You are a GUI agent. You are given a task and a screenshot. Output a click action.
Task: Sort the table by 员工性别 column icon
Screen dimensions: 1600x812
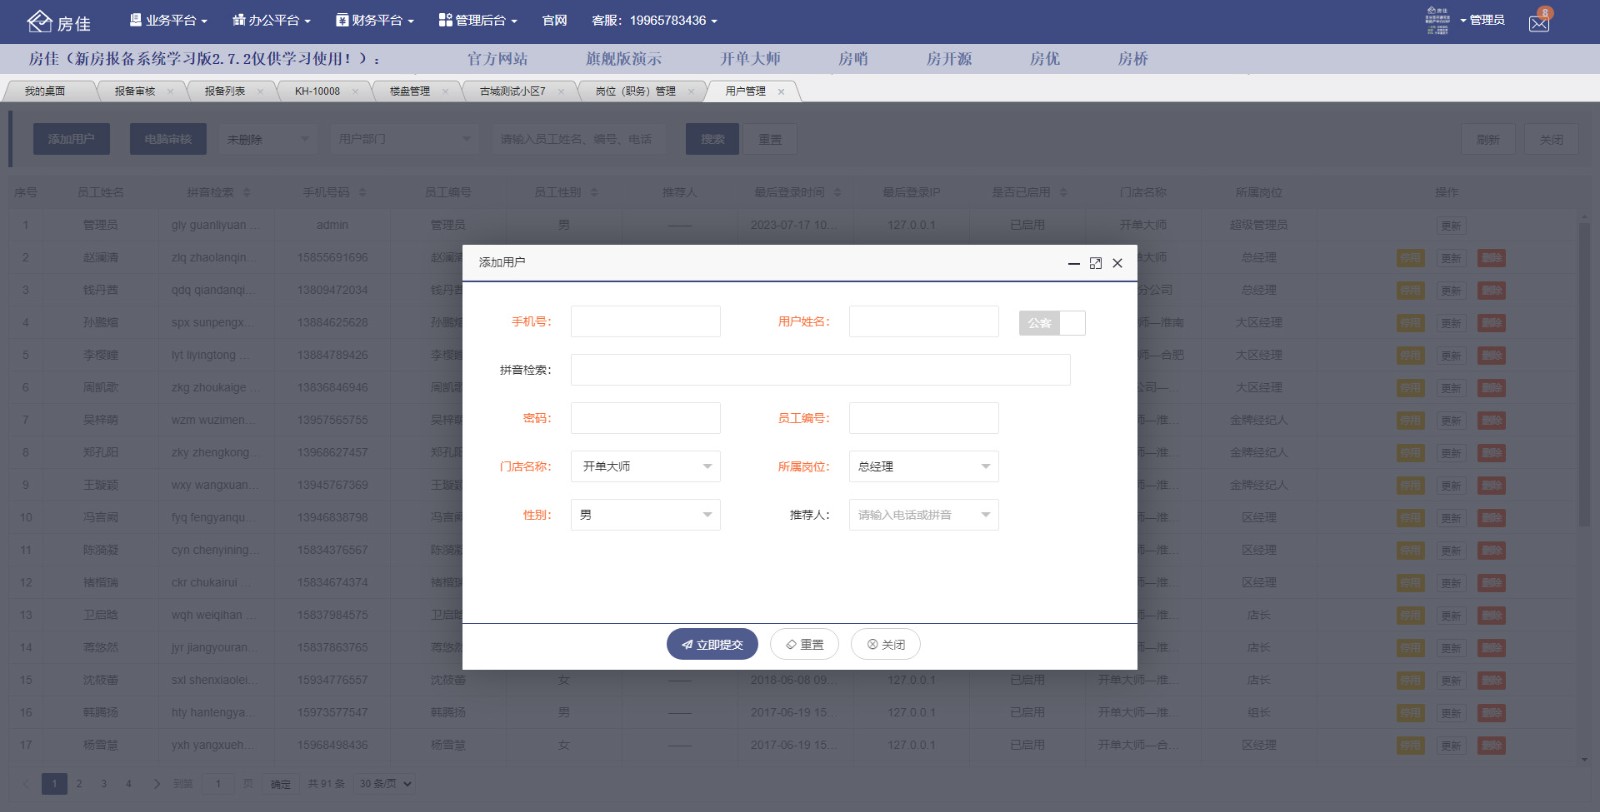click(x=594, y=192)
